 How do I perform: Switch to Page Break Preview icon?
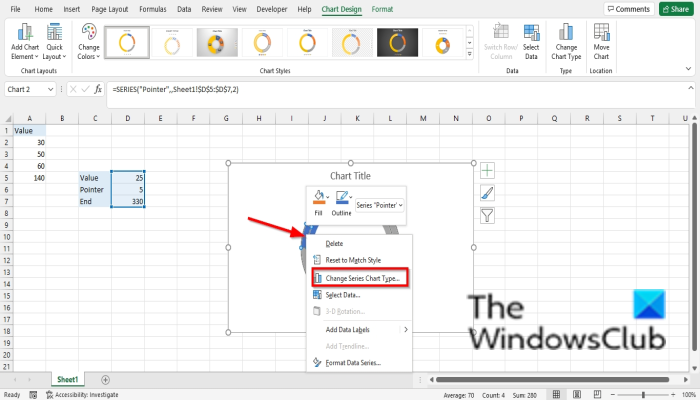point(597,394)
